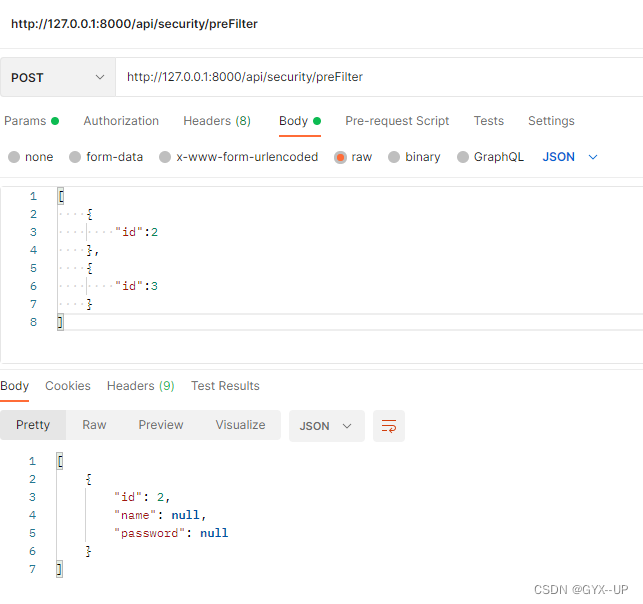Screen dimensions: 643x604
Task: Select the form-data radio button
Action: coord(75,157)
